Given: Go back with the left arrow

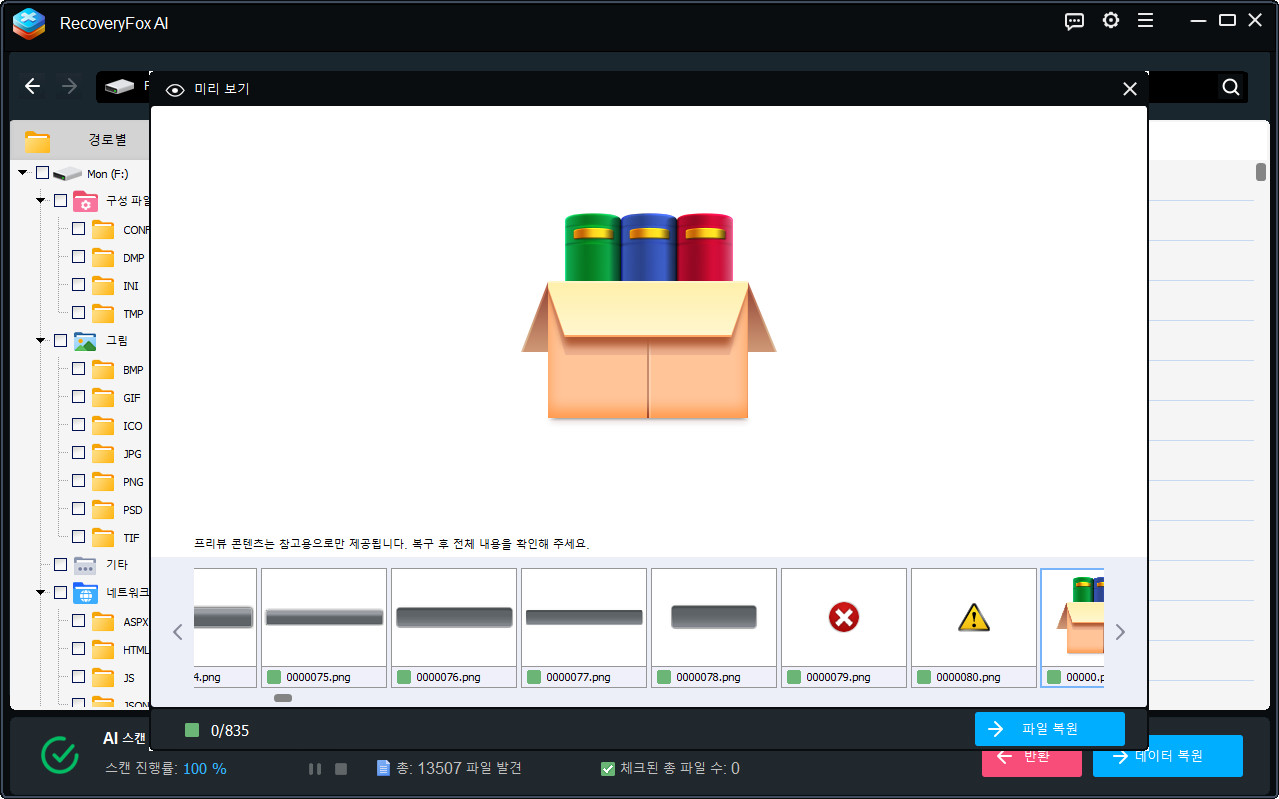Looking at the screenshot, I should point(33,86).
